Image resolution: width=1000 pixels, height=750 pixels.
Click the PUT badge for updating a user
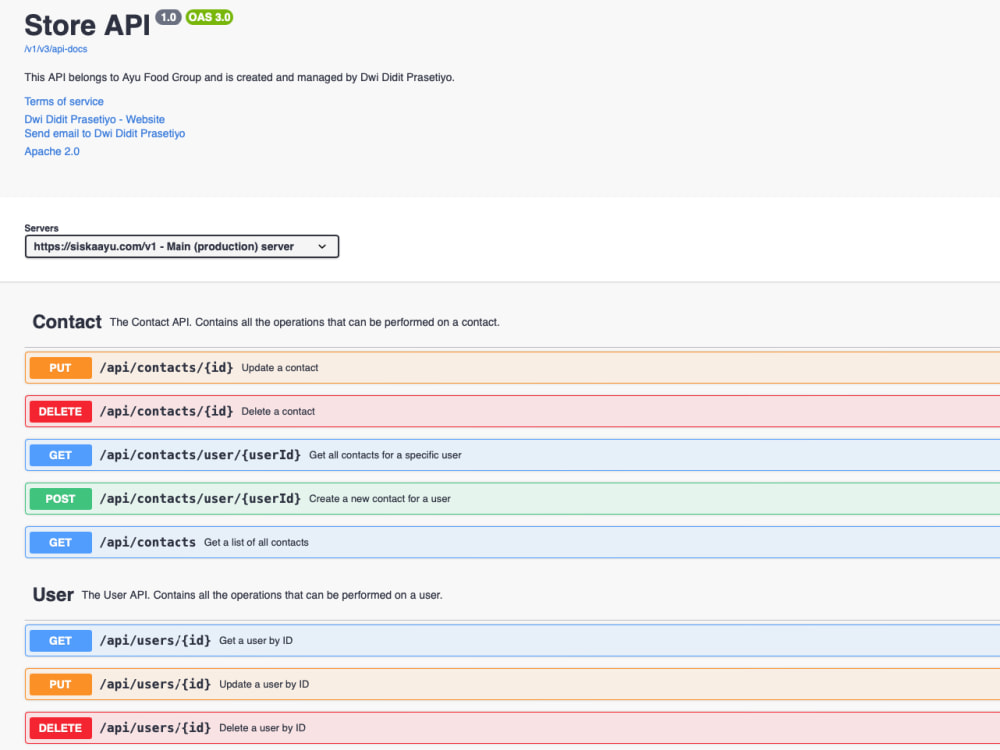59,684
